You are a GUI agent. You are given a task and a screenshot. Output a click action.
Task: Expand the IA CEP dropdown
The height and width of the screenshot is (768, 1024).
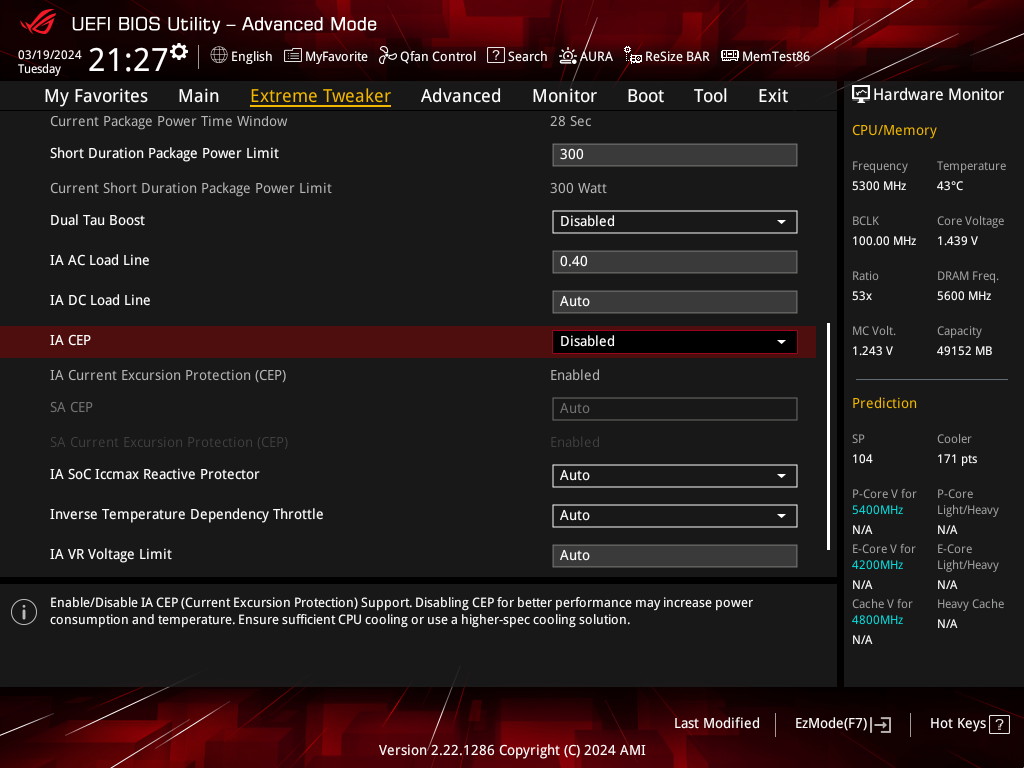coord(674,341)
